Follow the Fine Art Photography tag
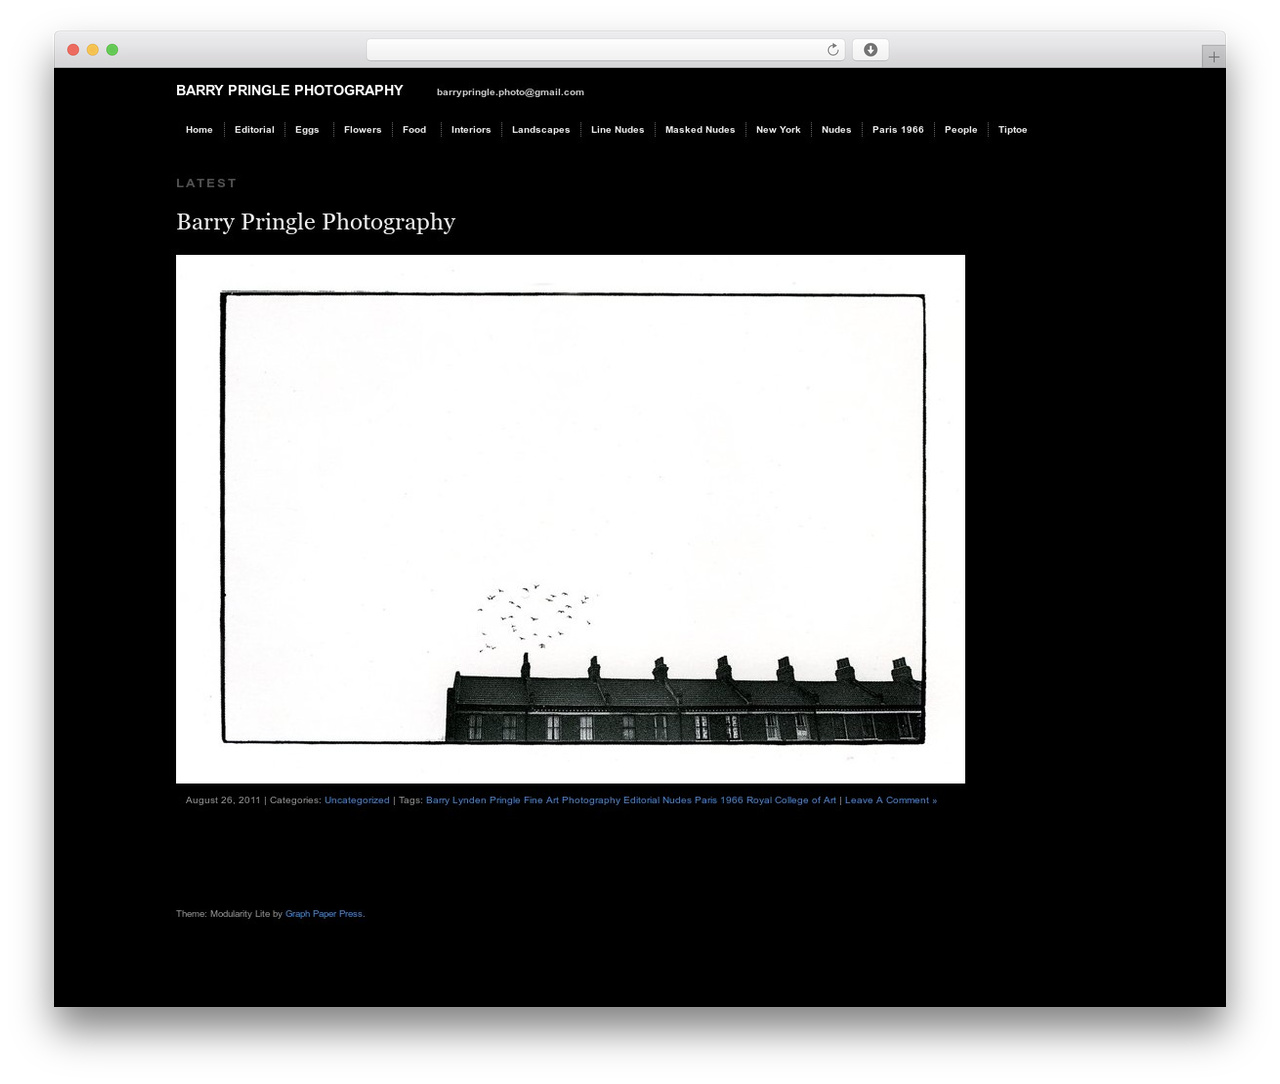 click(572, 800)
